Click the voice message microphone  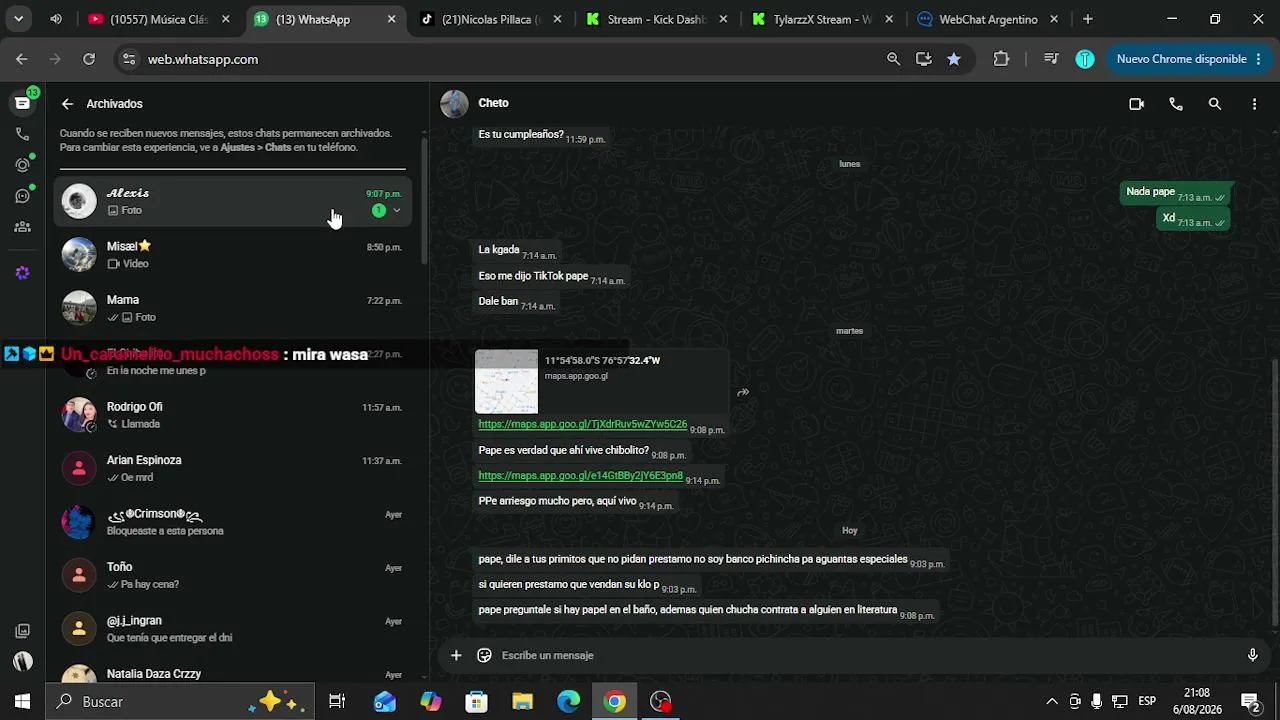(1252, 655)
